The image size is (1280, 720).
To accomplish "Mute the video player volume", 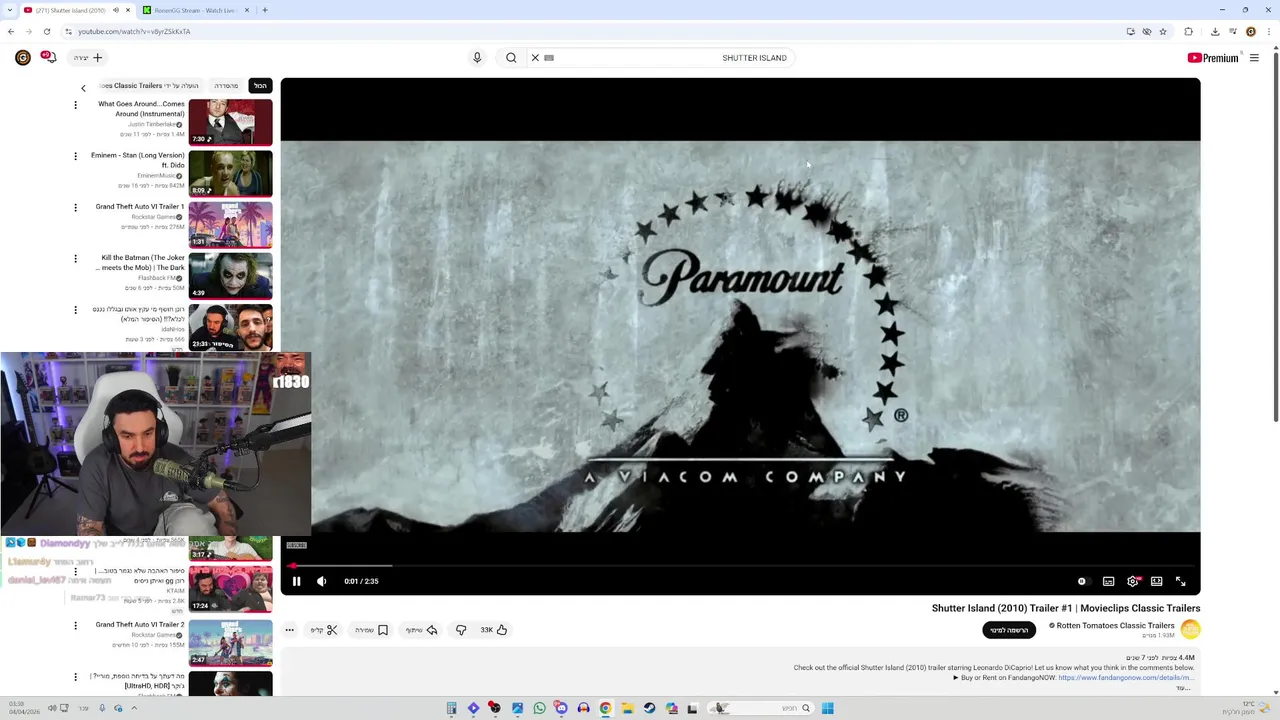I will (x=321, y=581).
